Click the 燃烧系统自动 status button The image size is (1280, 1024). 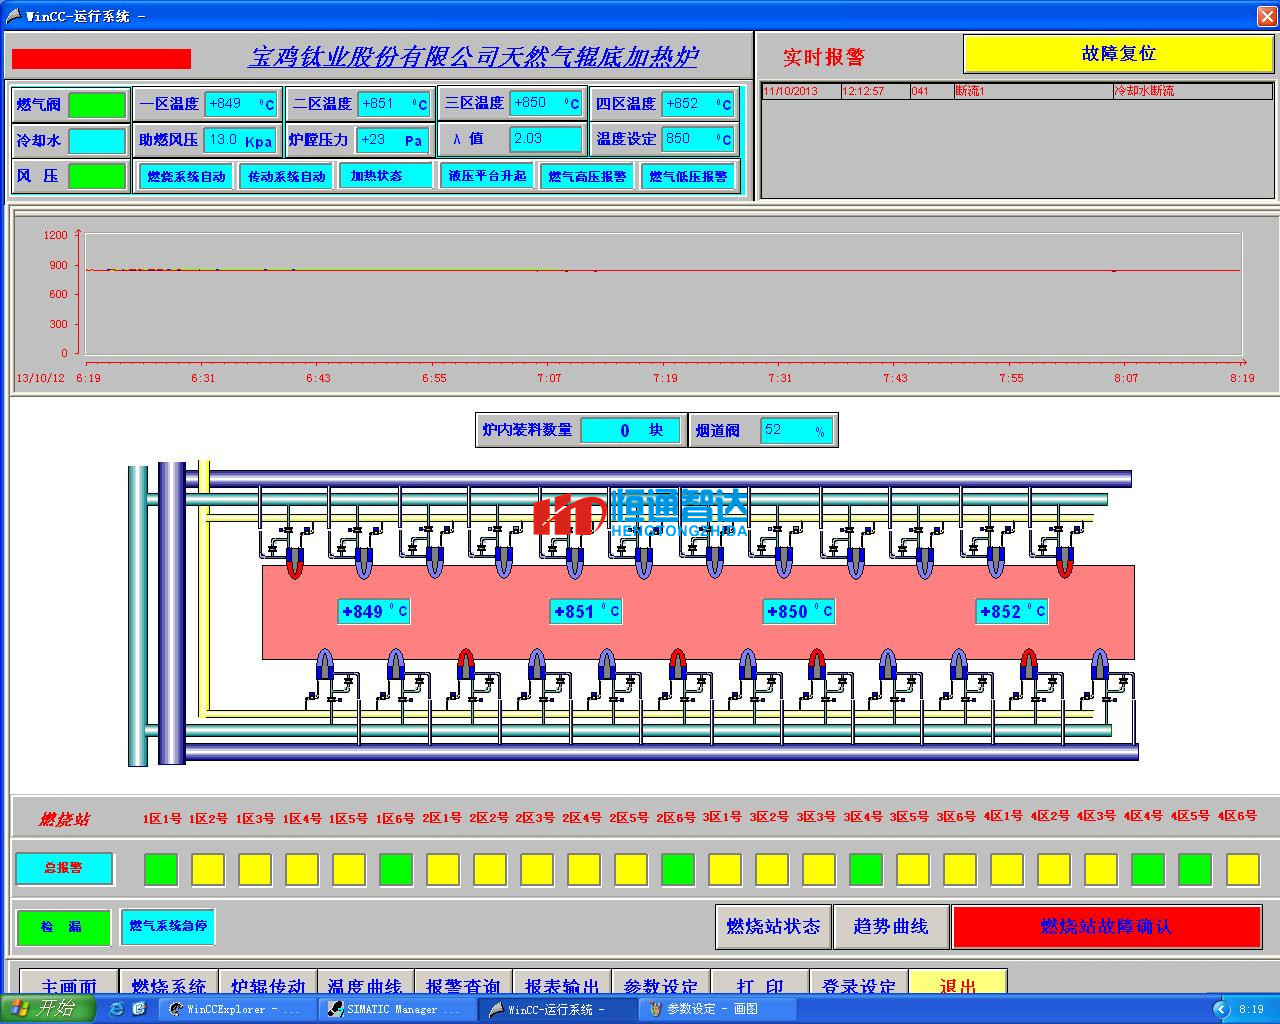coord(186,177)
